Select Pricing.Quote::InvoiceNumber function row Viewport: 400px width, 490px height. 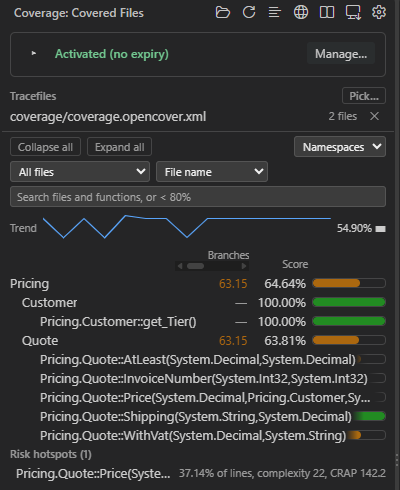[198, 379]
